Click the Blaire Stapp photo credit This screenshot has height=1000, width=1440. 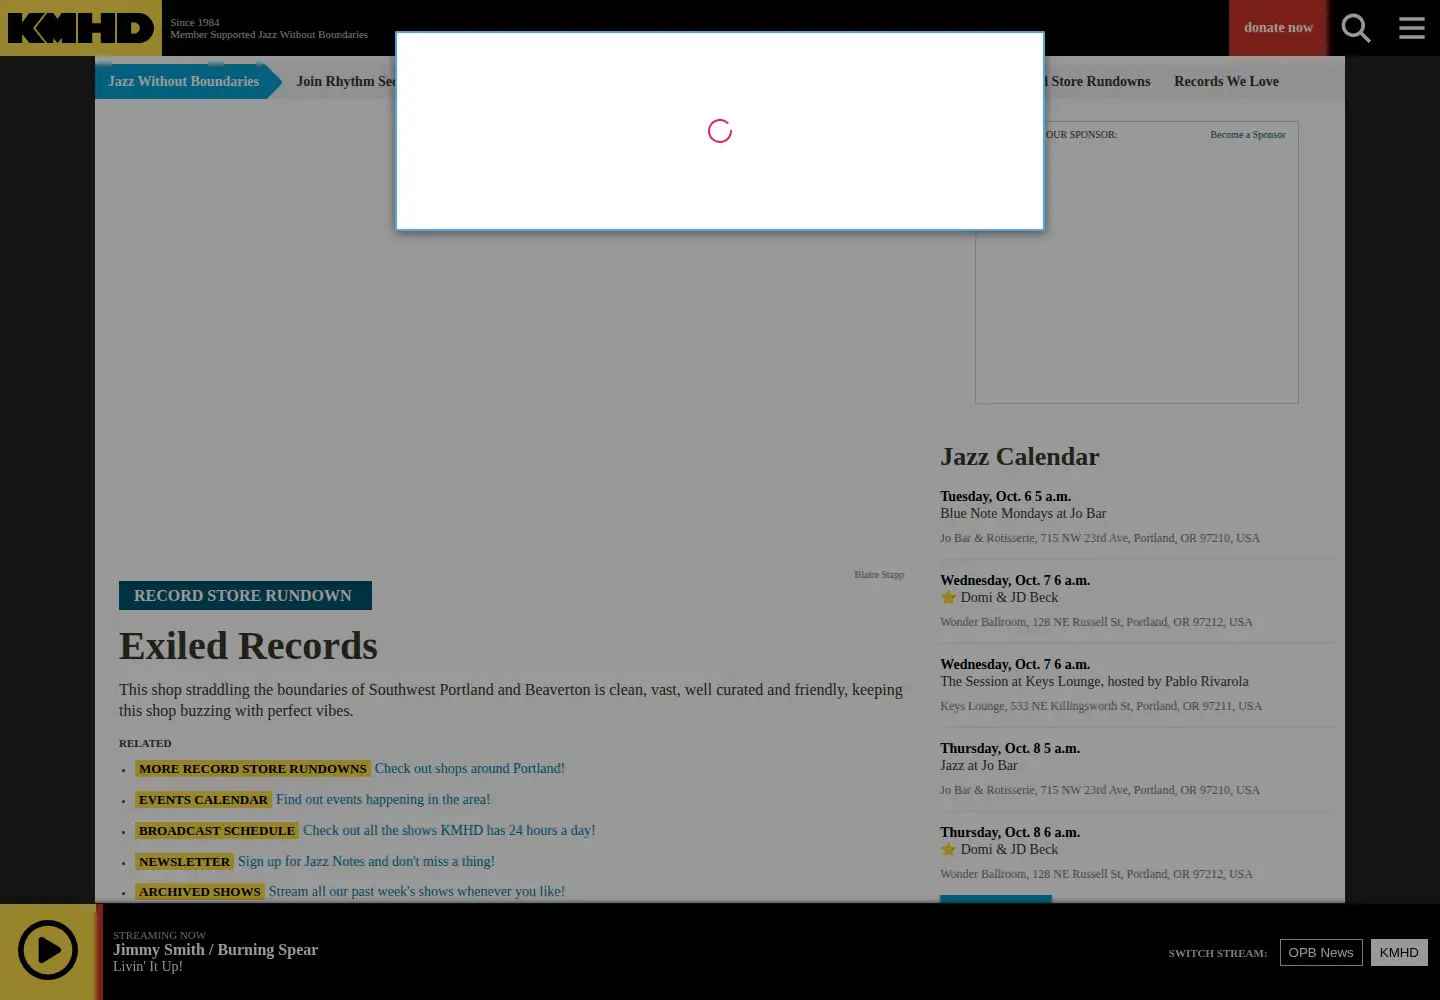pyautogui.click(x=879, y=575)
